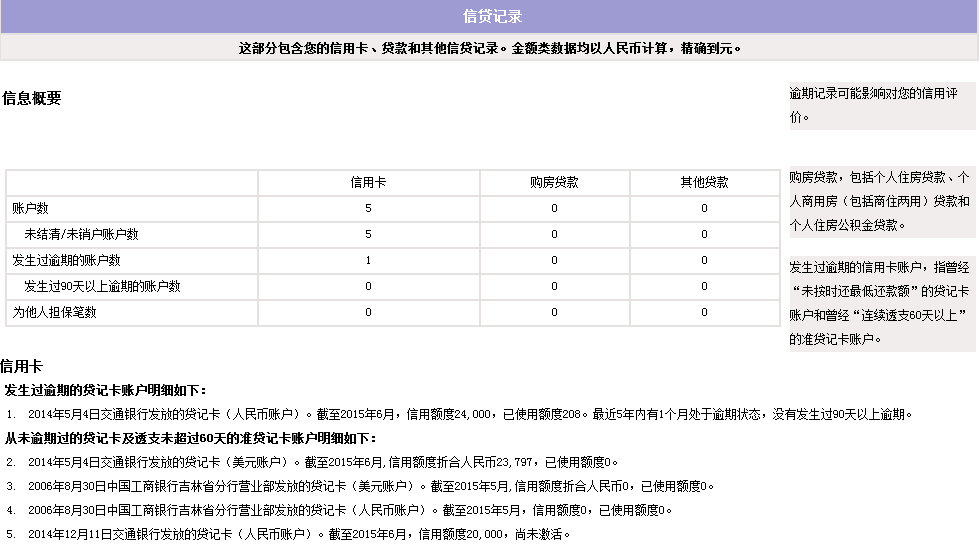
Task: Select the 信息概要 section heading
Action: tap(31, 98)
